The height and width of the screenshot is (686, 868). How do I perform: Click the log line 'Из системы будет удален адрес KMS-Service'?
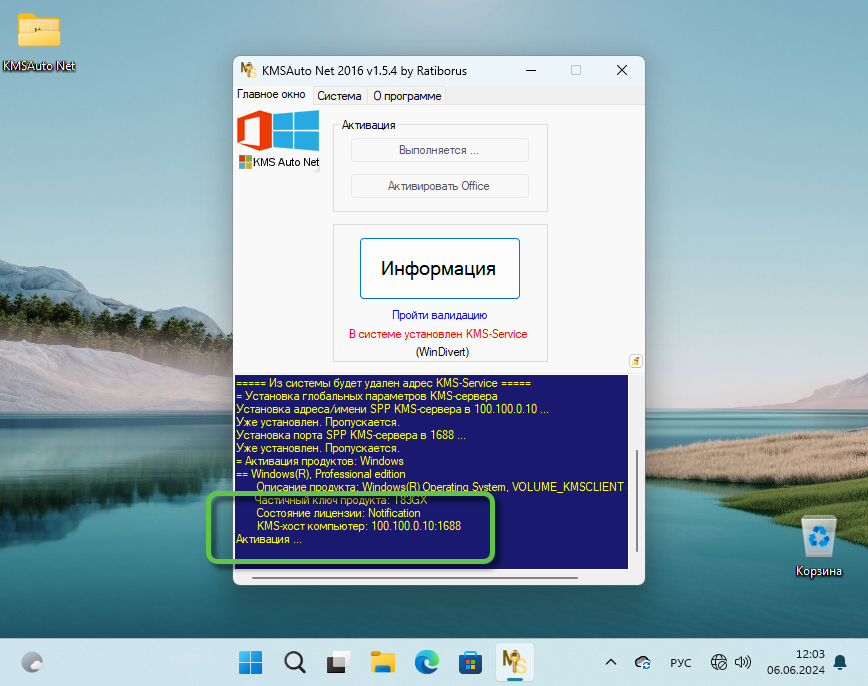click(x=383, y=383)
